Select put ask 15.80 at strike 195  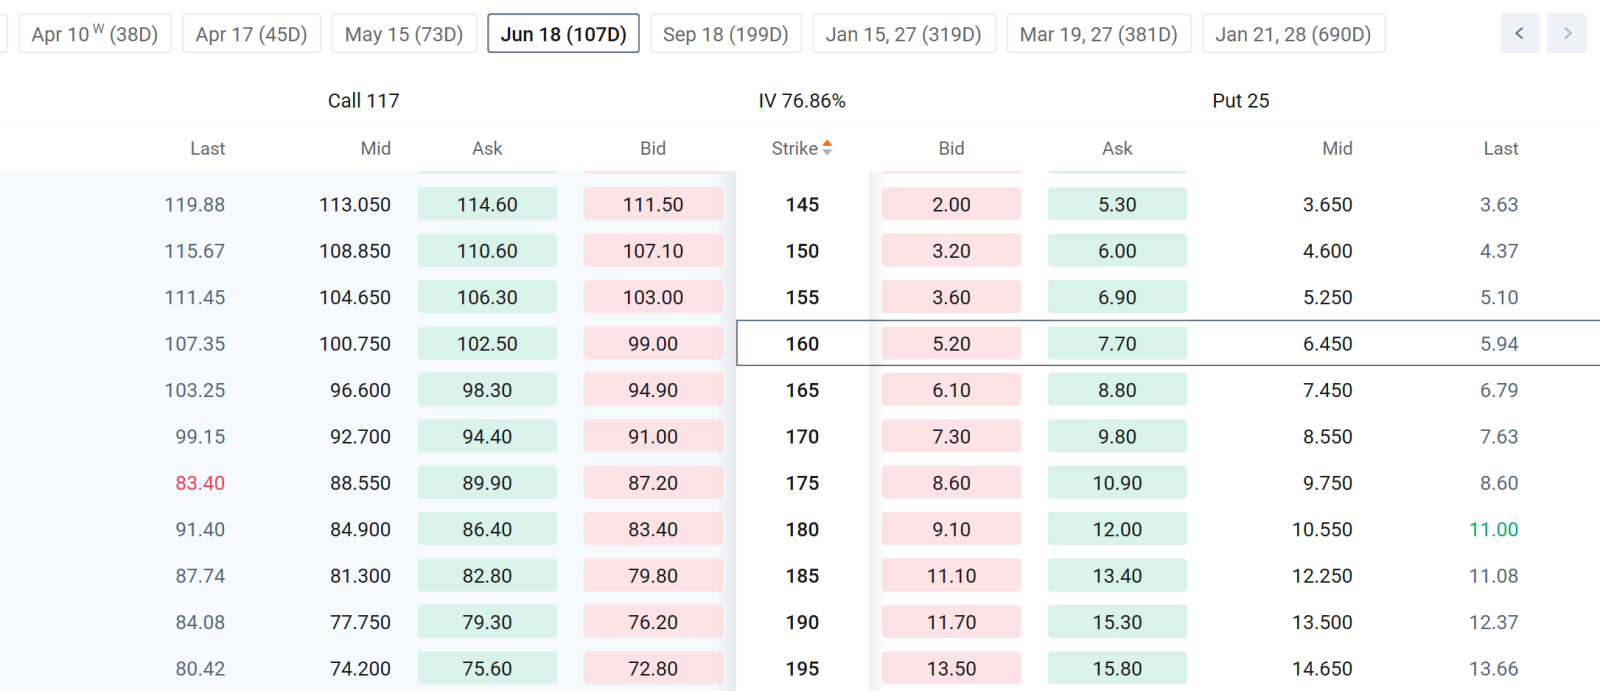[1117, 669]
